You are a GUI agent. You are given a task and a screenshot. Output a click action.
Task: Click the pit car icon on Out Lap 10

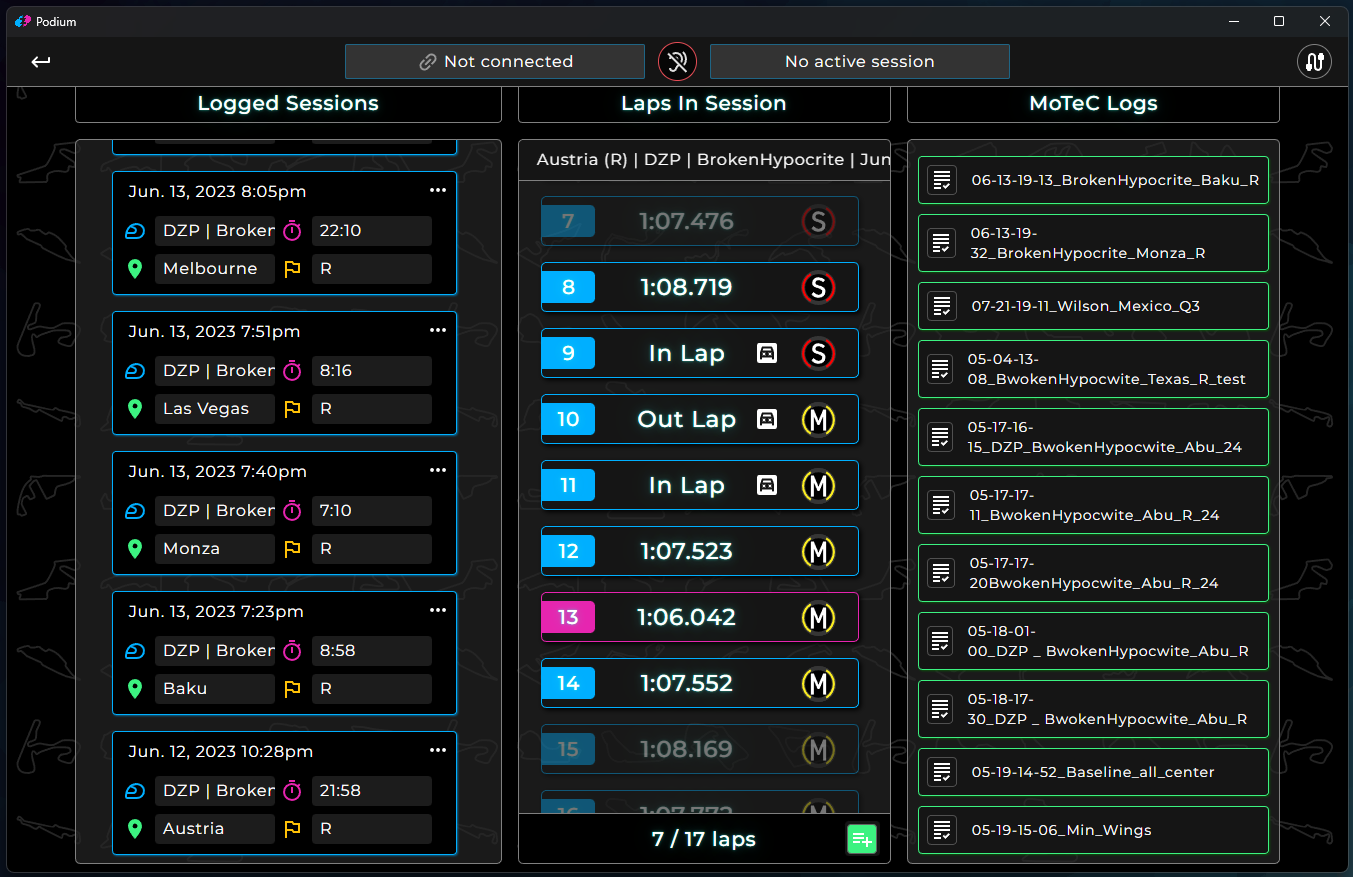tap(767, 419)
